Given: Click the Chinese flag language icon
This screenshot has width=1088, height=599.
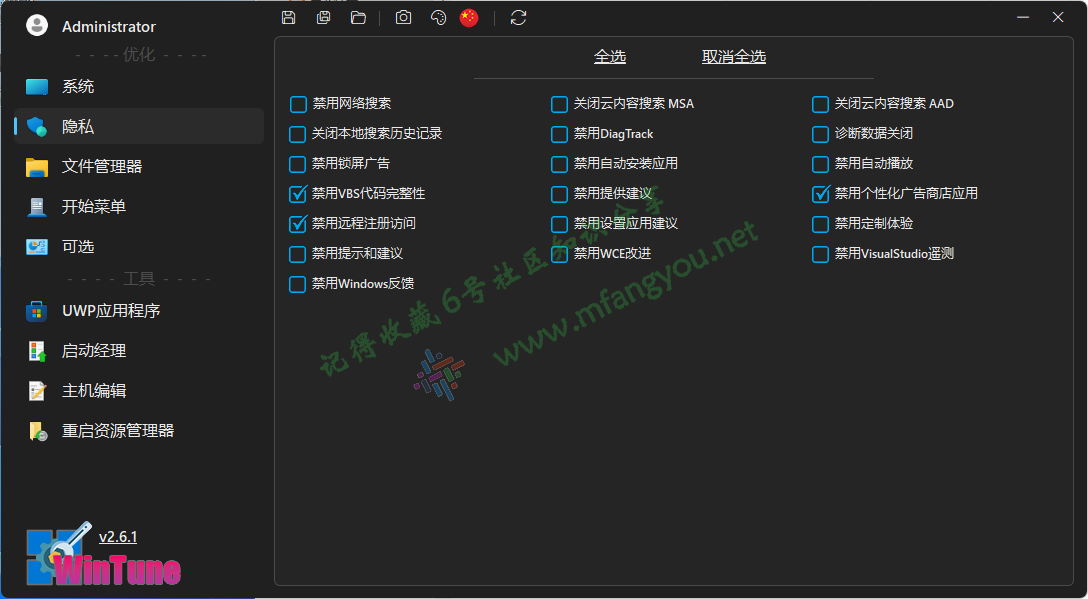Looking at the screenshot, I should 469,18.
